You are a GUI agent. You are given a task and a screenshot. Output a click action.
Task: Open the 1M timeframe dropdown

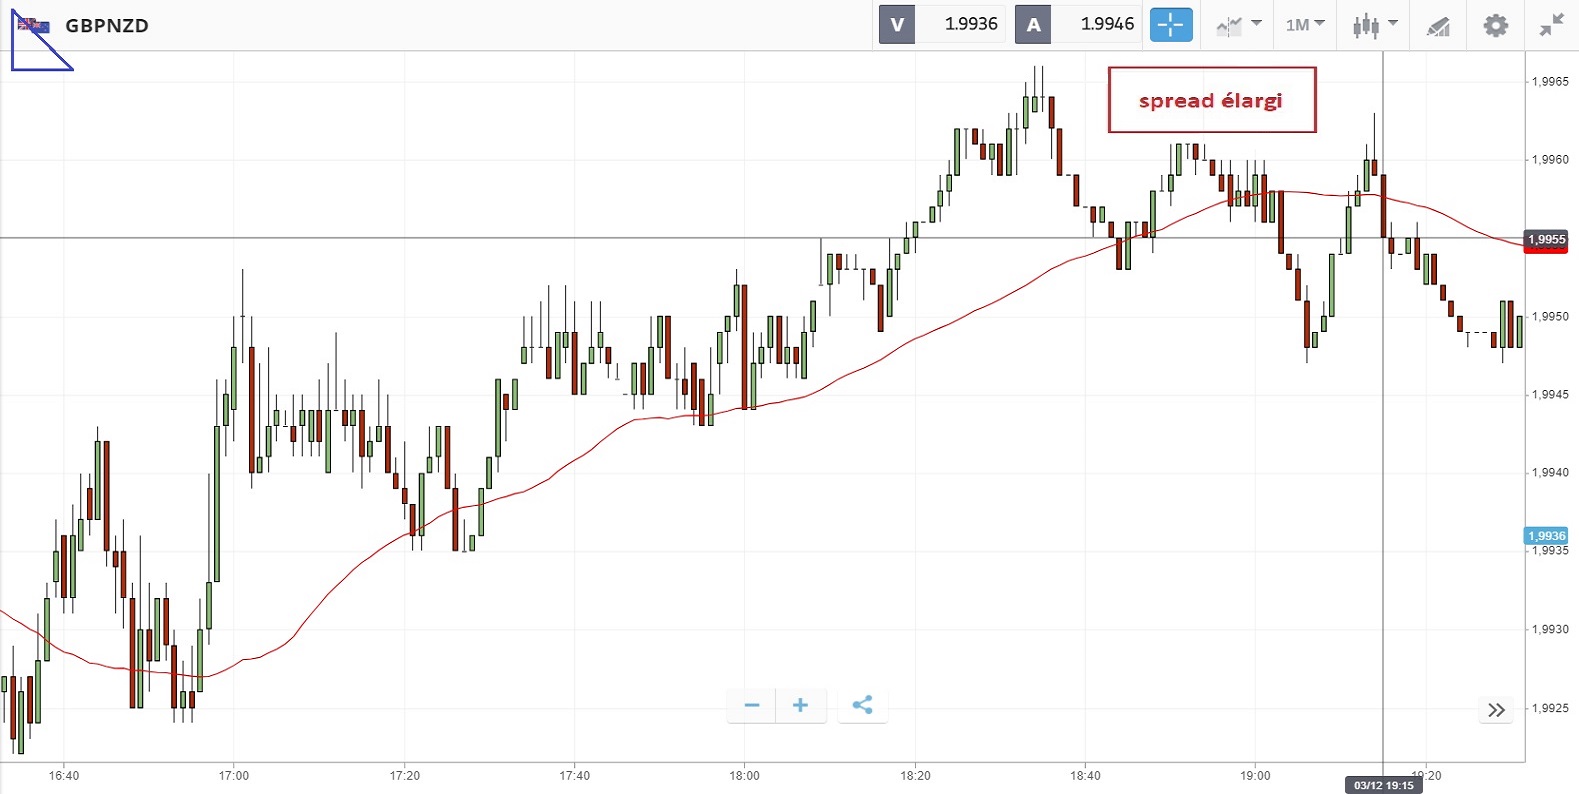coord(1304,25)
